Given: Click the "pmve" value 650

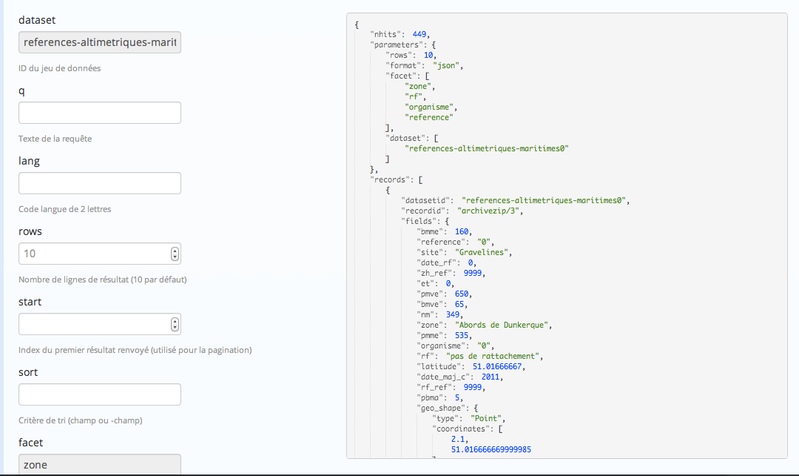Looking at the screenshot, I should click(462, 294).
